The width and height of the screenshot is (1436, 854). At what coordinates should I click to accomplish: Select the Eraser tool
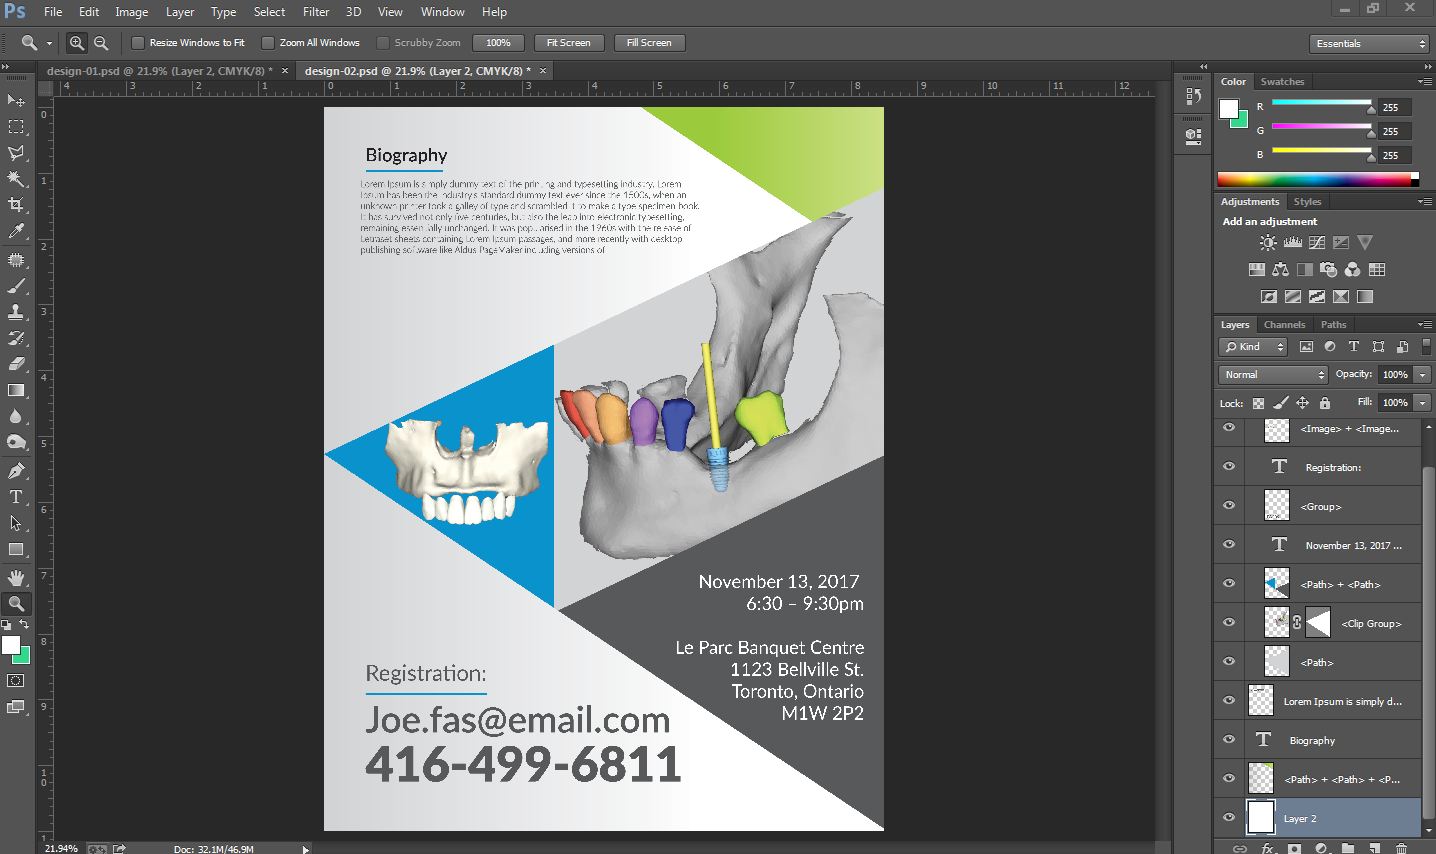pos(16,364)
